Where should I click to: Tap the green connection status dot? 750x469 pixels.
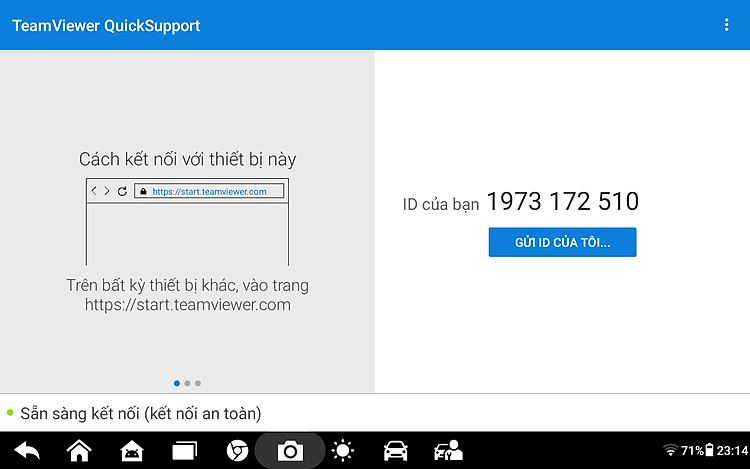[x=10, y=413]
